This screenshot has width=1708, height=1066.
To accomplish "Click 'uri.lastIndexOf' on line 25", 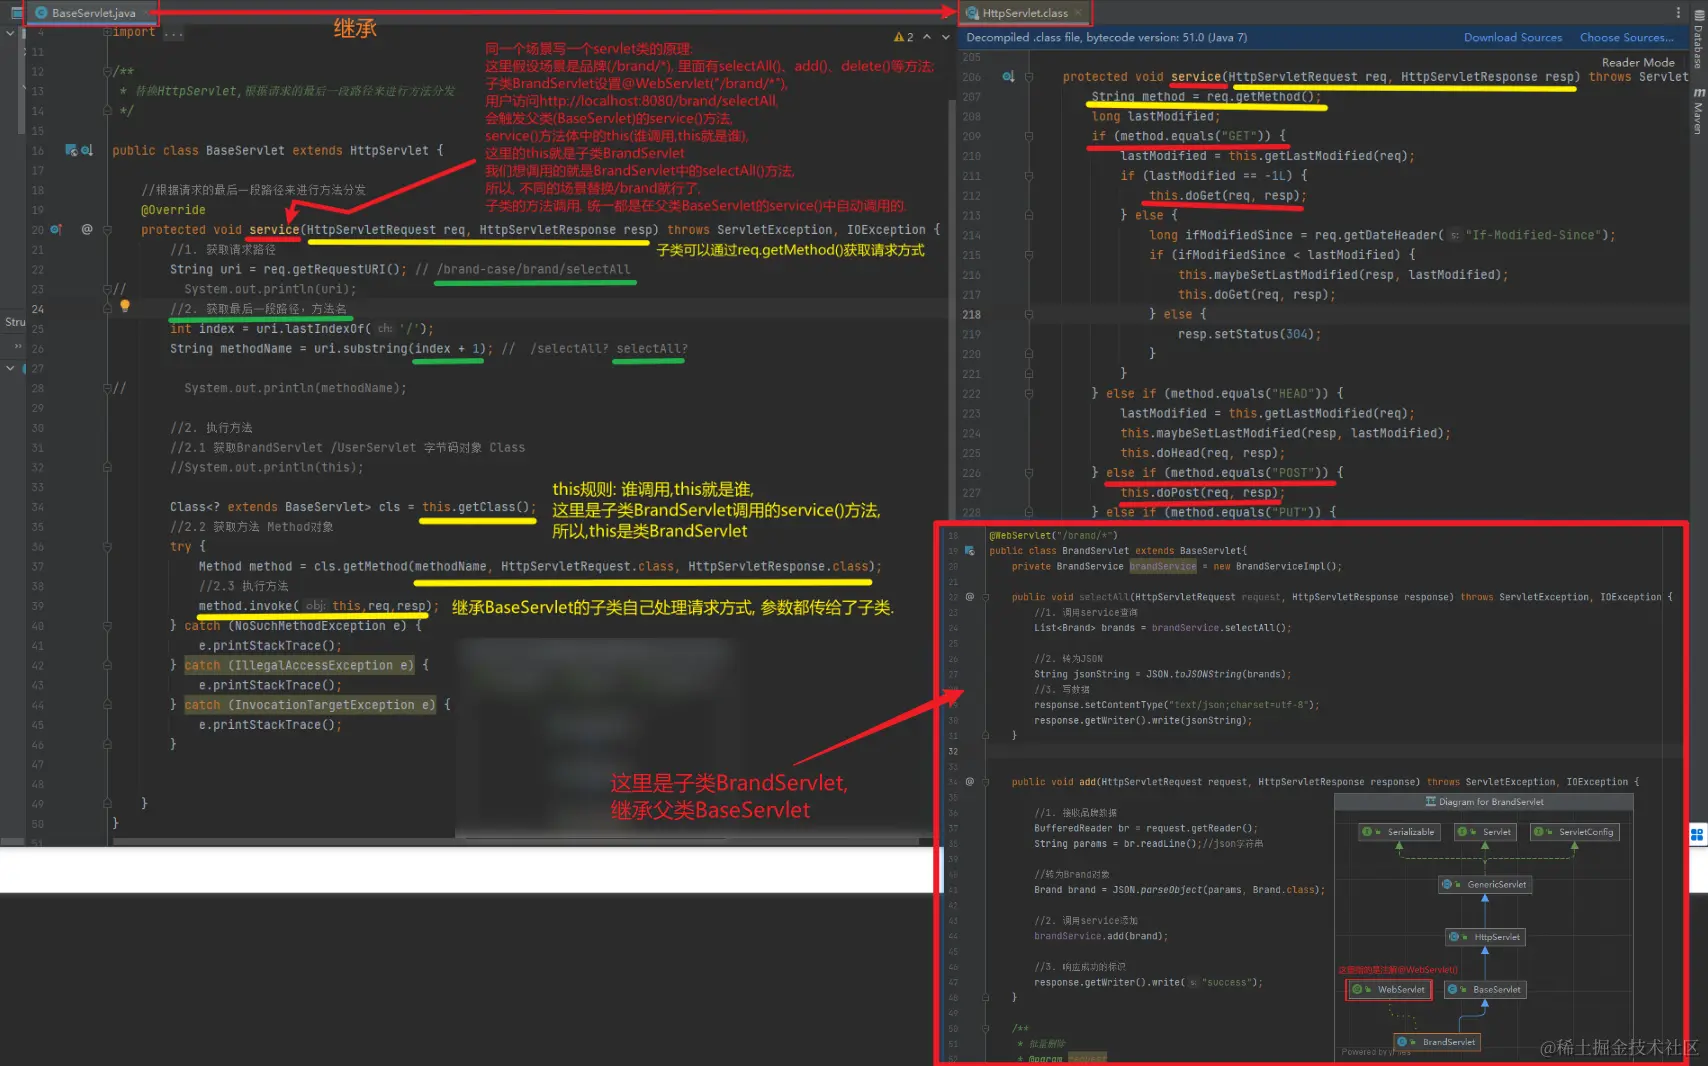I will pyautogui.click(x=312, y=329).
